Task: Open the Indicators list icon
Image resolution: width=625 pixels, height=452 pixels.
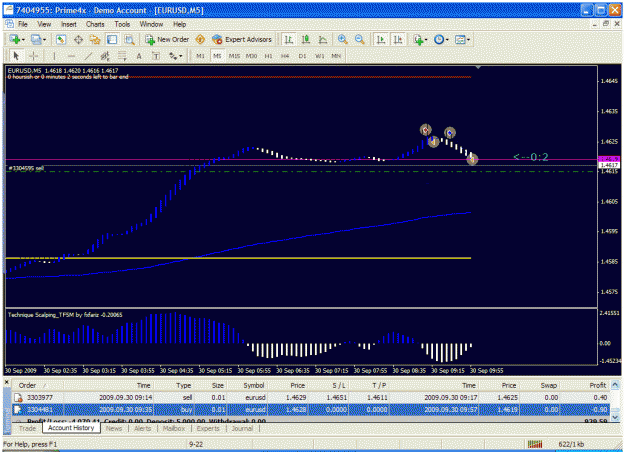Action: point(418,39)
